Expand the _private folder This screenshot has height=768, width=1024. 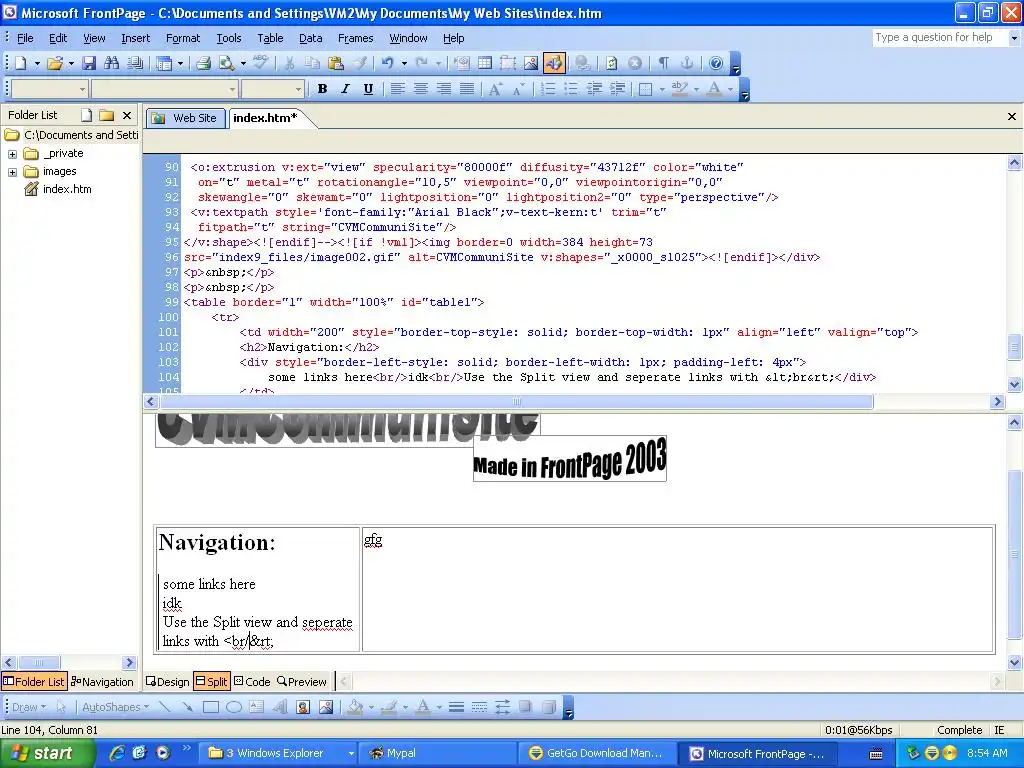point(12,154)
